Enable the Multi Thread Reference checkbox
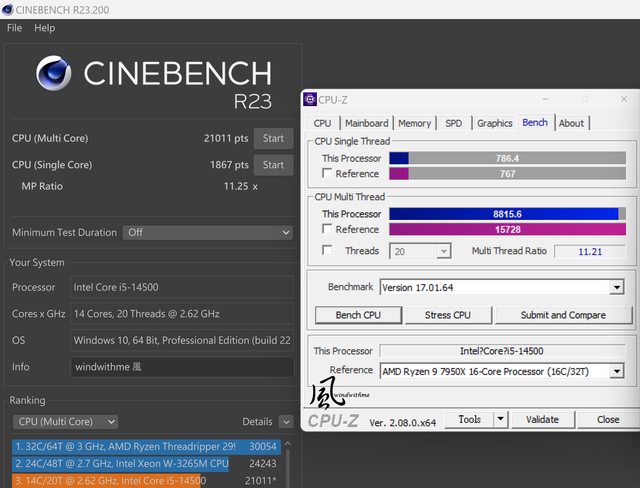Image resolution: width=640 pixels, height=488 pixels. click(x=327, y=229)
